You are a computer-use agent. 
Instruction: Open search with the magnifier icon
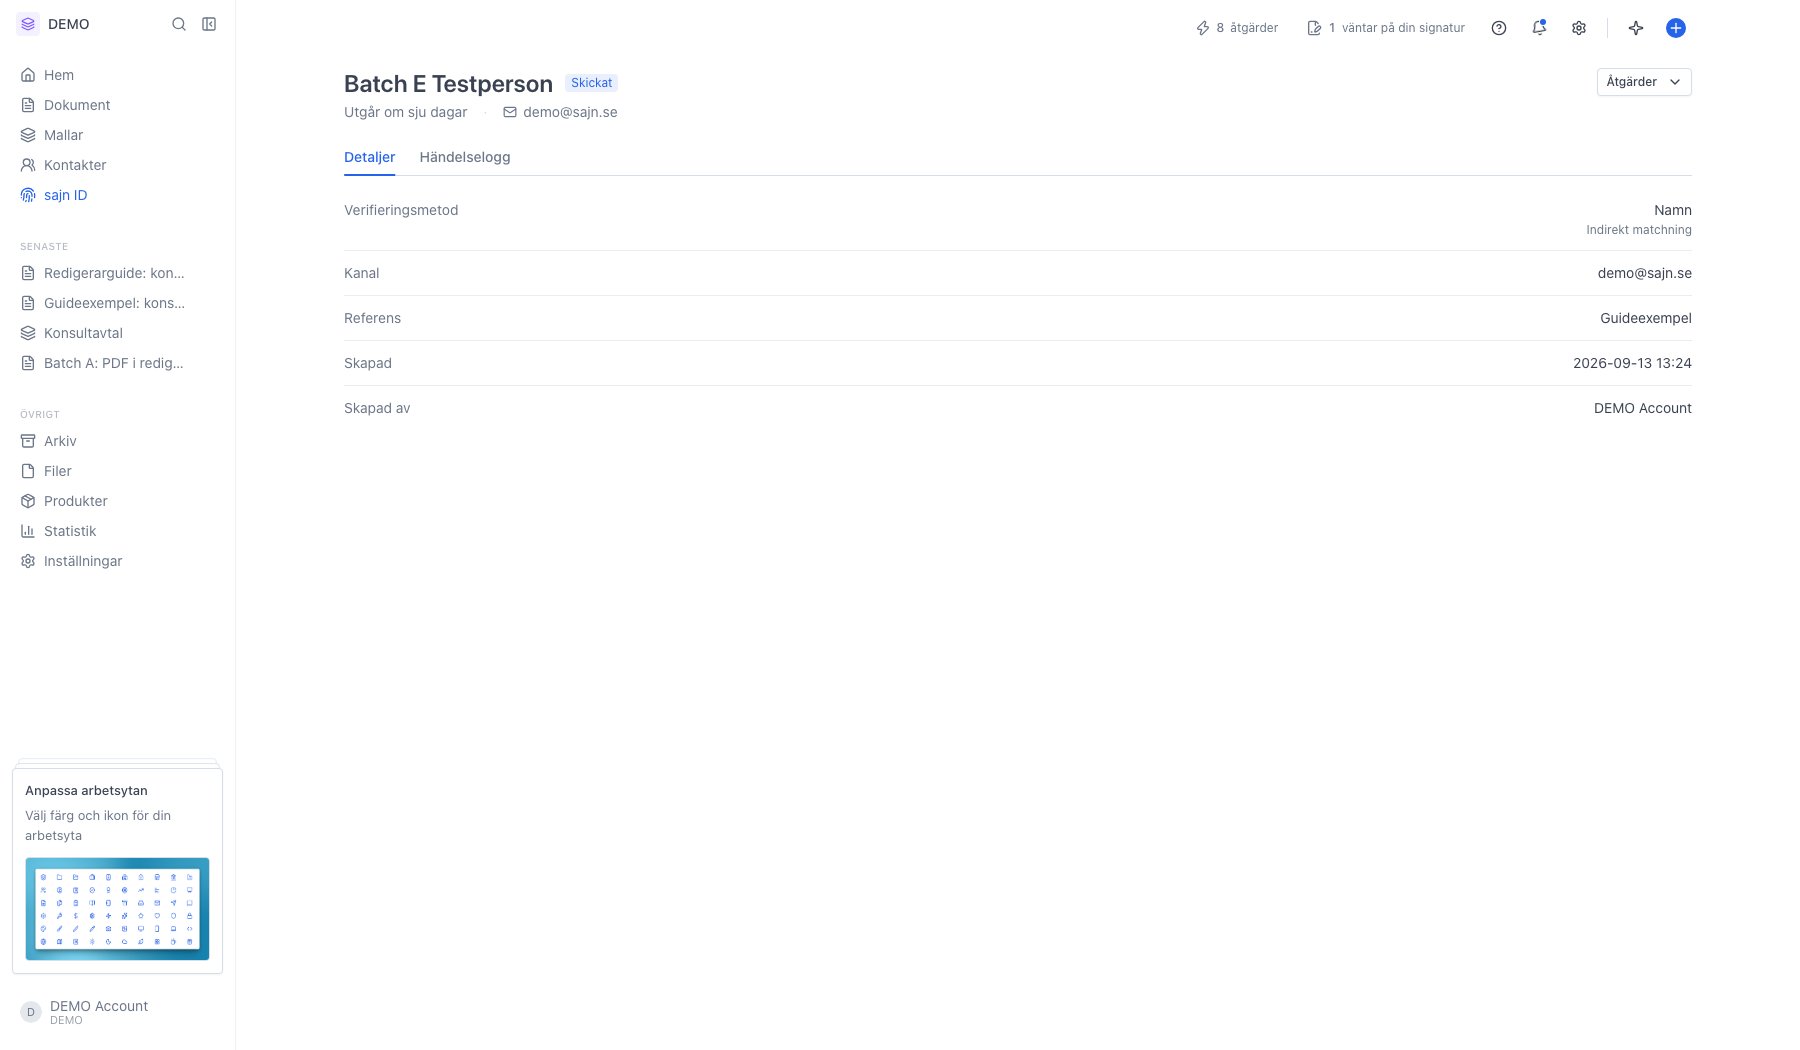179,24
